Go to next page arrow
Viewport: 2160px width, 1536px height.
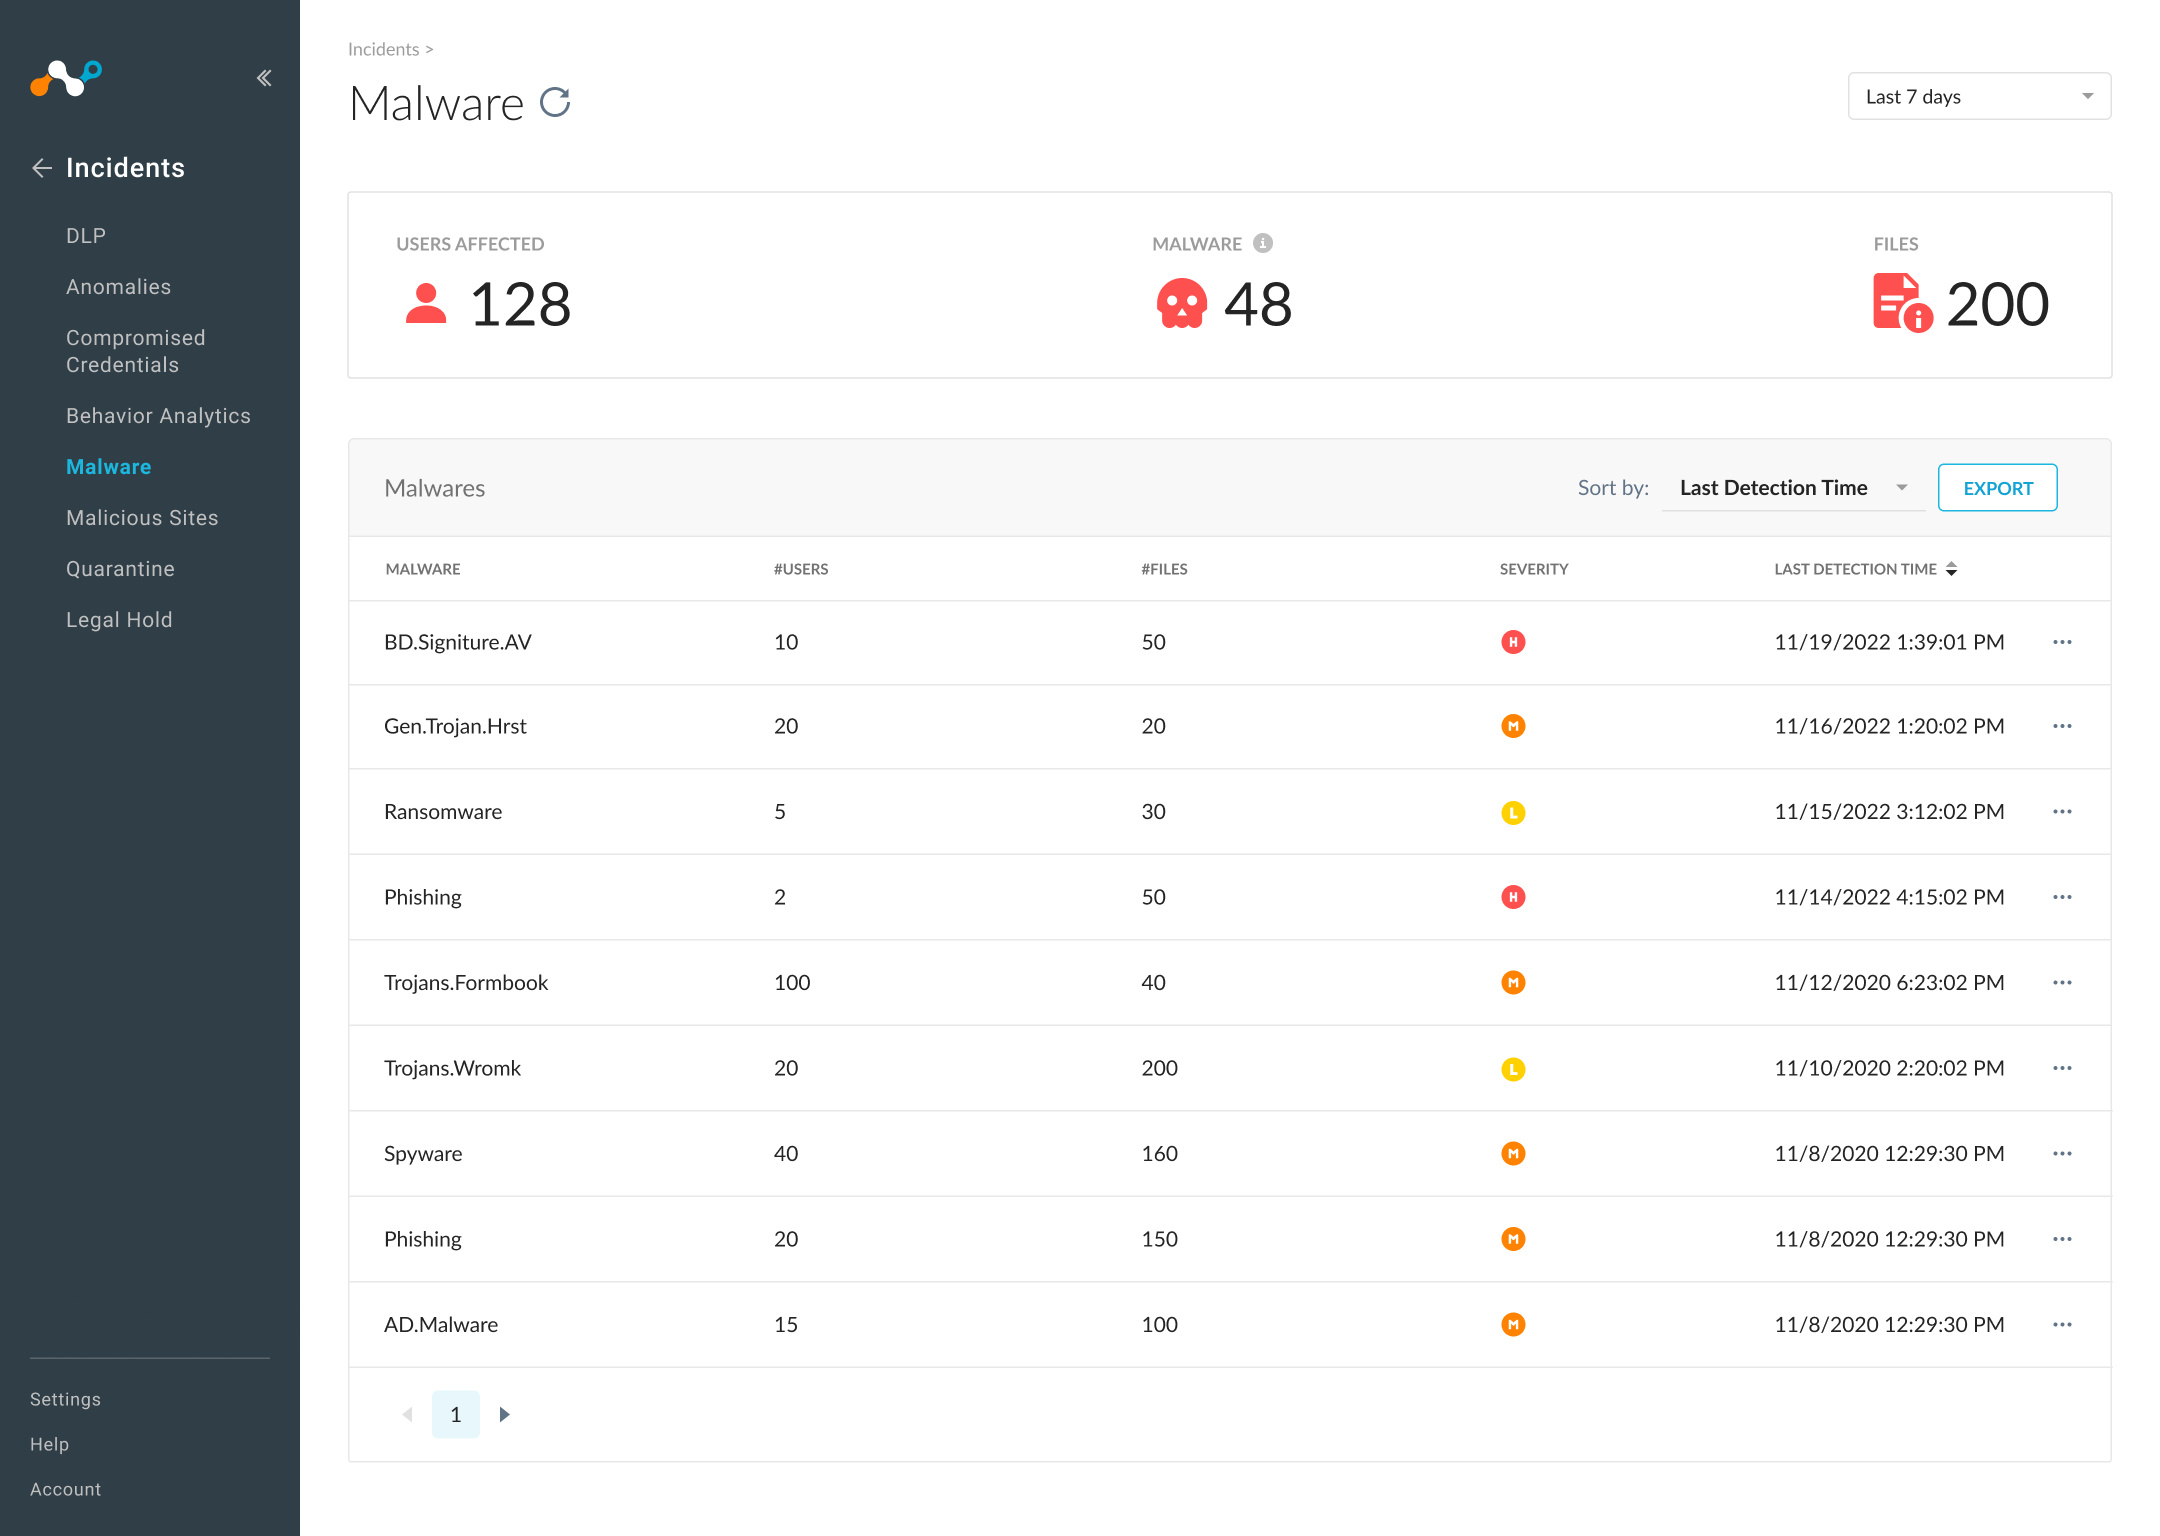click(x=504, y=1414)
